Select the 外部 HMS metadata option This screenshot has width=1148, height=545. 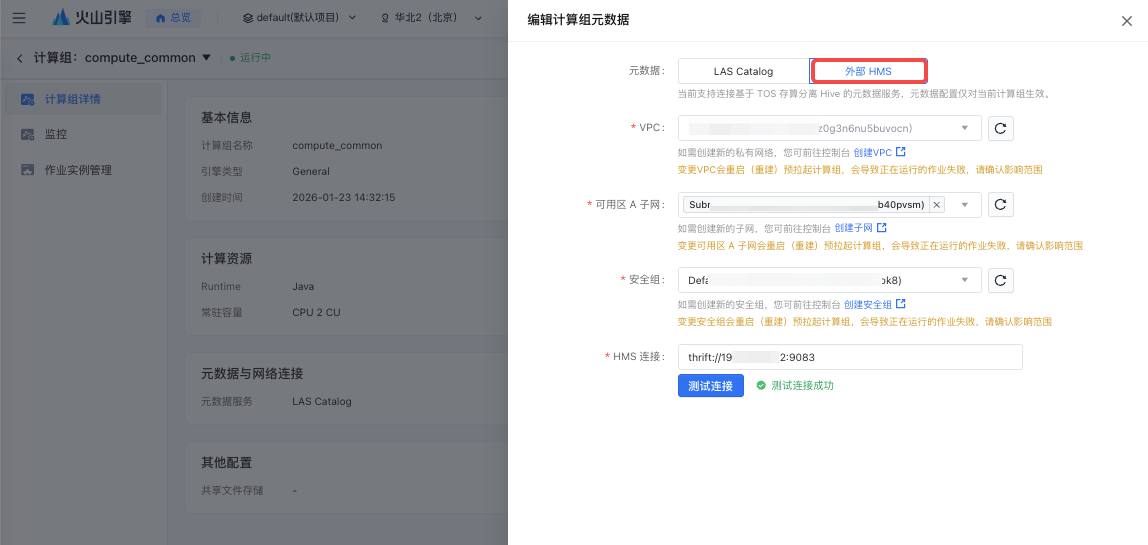[x=868, y=72]
